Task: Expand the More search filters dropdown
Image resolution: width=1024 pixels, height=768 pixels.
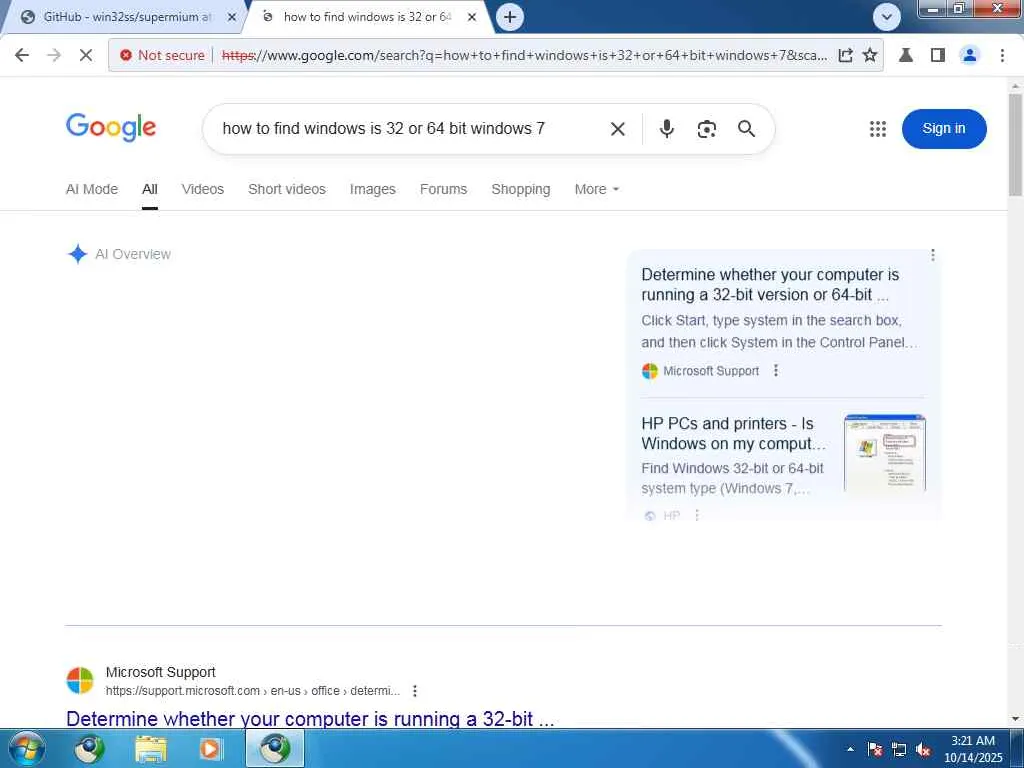Action: pyautogui.click(x=596, y=189)
